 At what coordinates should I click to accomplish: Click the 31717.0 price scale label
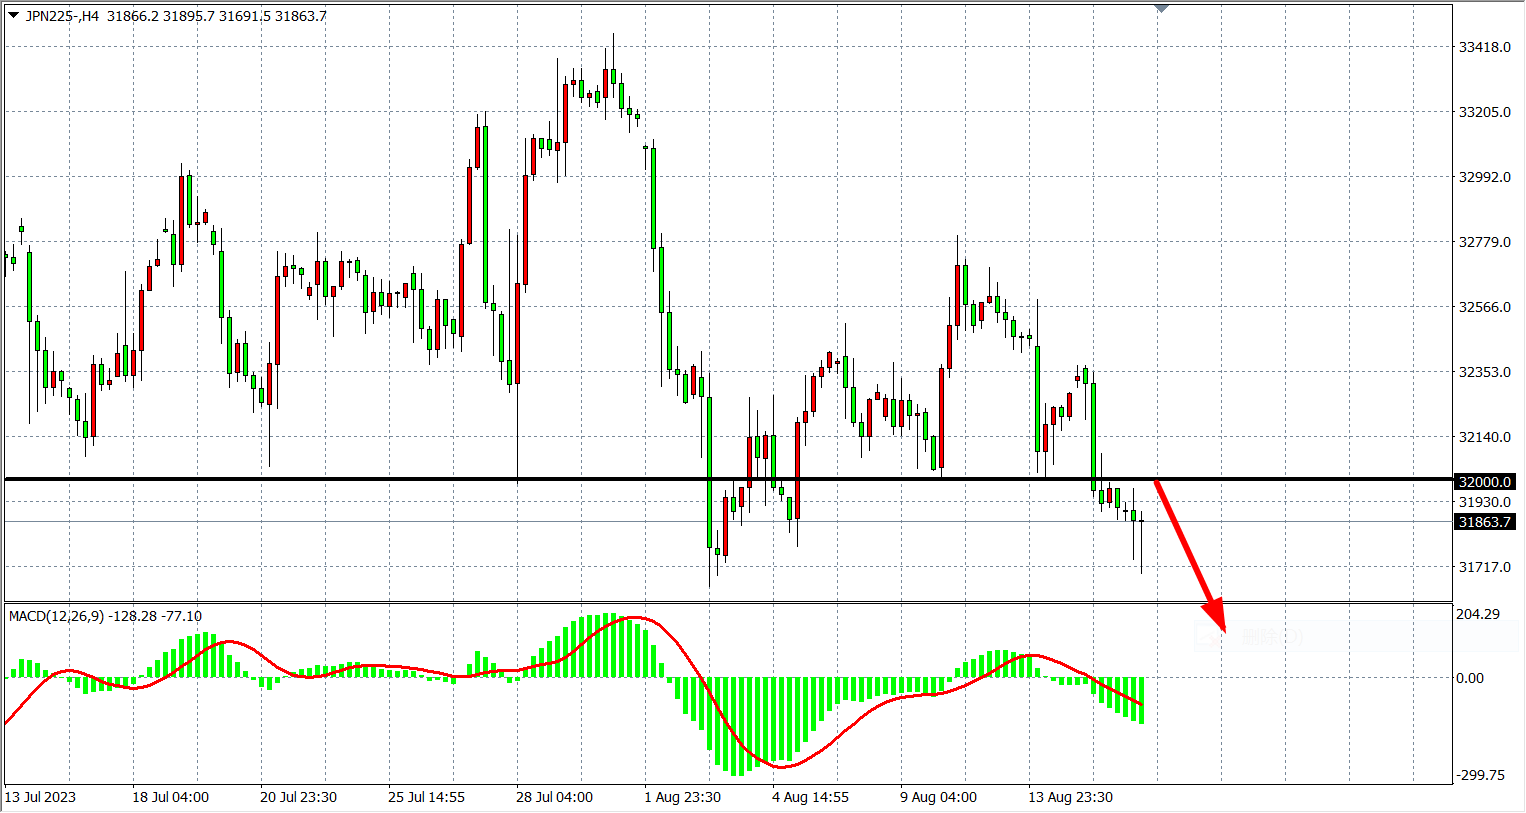pyautogui.click(x=1484, y=567)
